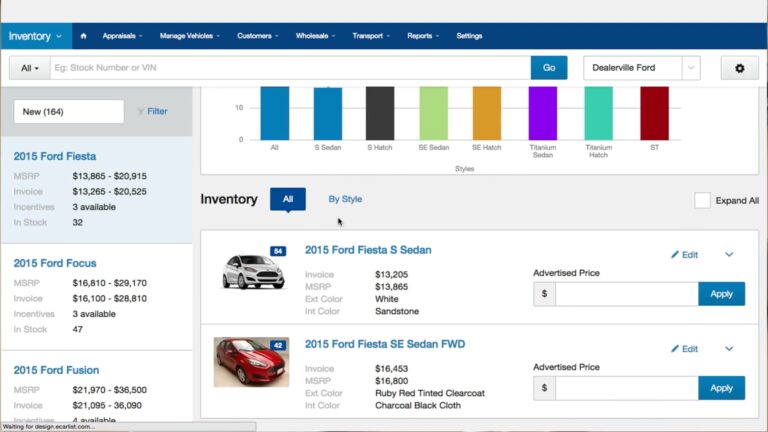Viewport: 768px width, 432px height.
Task: Go to the home icon
Action: point(83,36)
